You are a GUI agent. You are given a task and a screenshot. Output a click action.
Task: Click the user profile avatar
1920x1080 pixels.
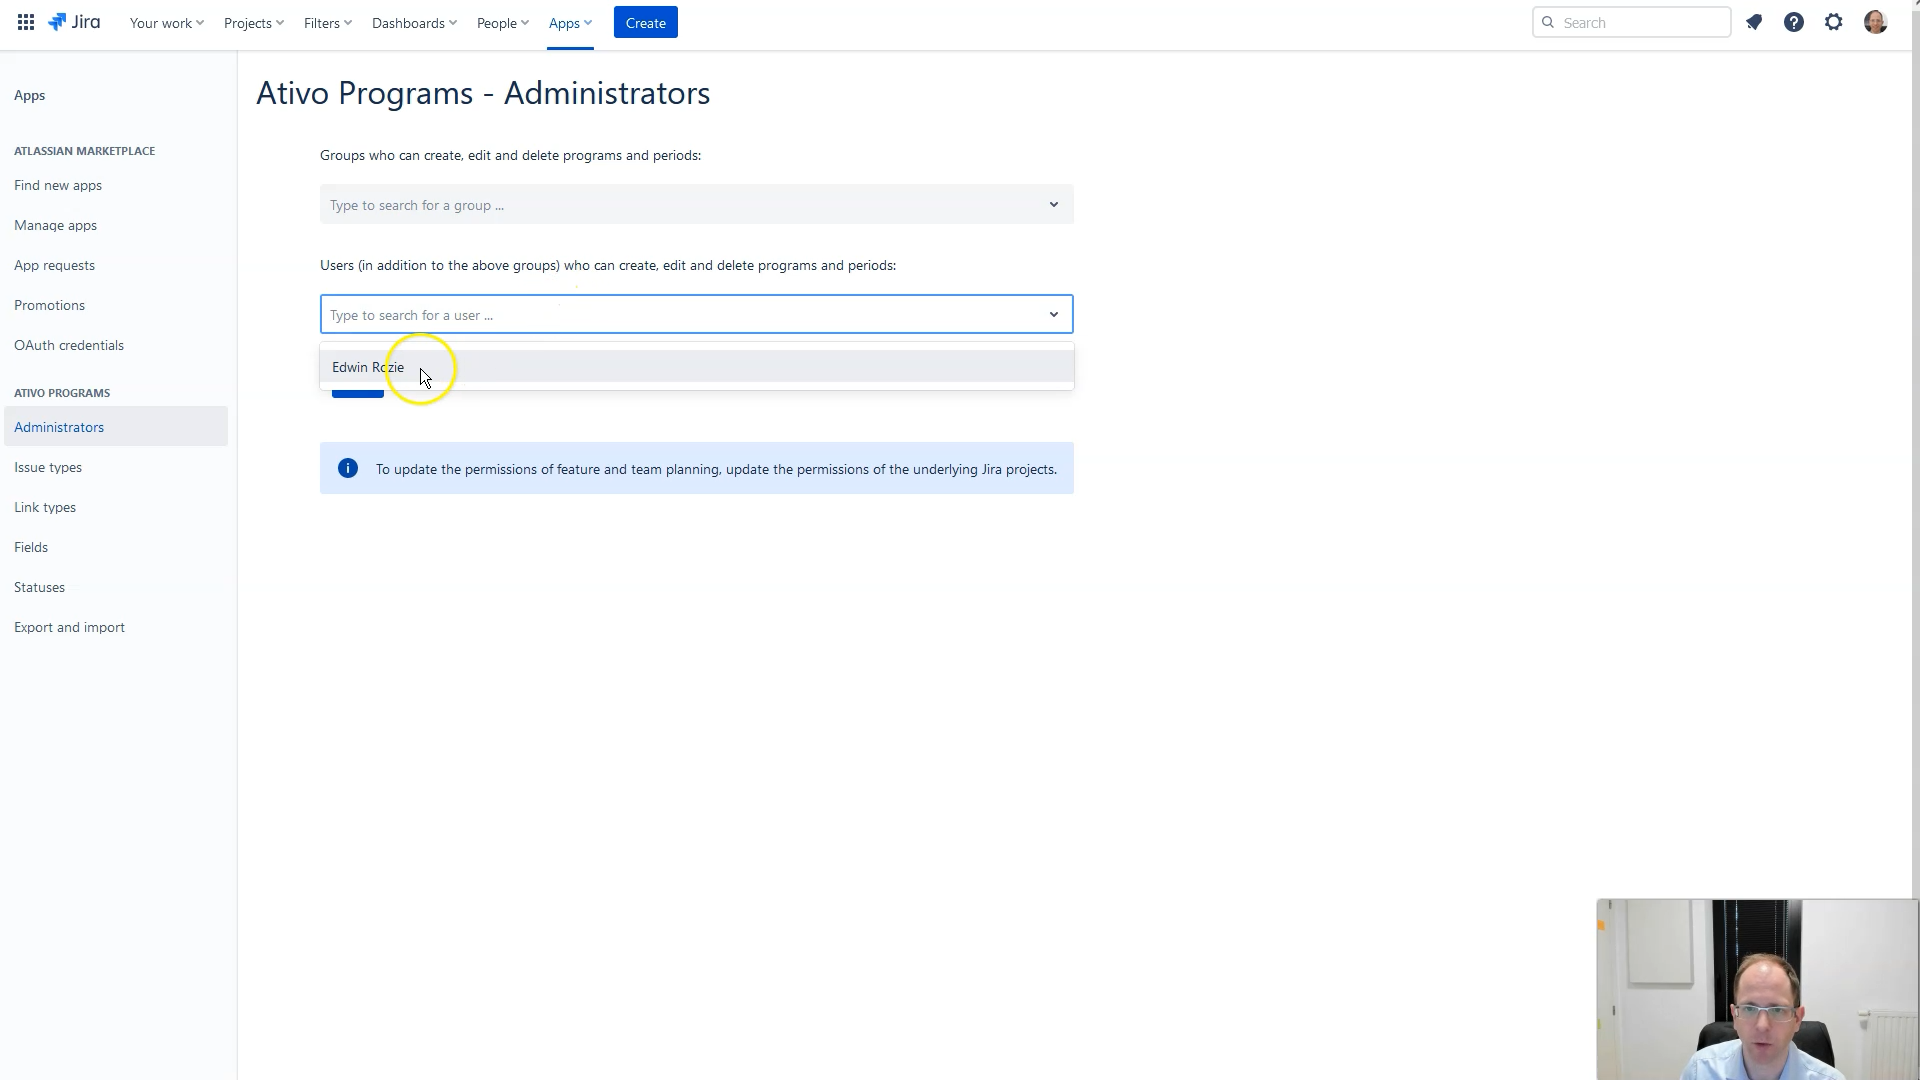click(x=1875, y=22)
